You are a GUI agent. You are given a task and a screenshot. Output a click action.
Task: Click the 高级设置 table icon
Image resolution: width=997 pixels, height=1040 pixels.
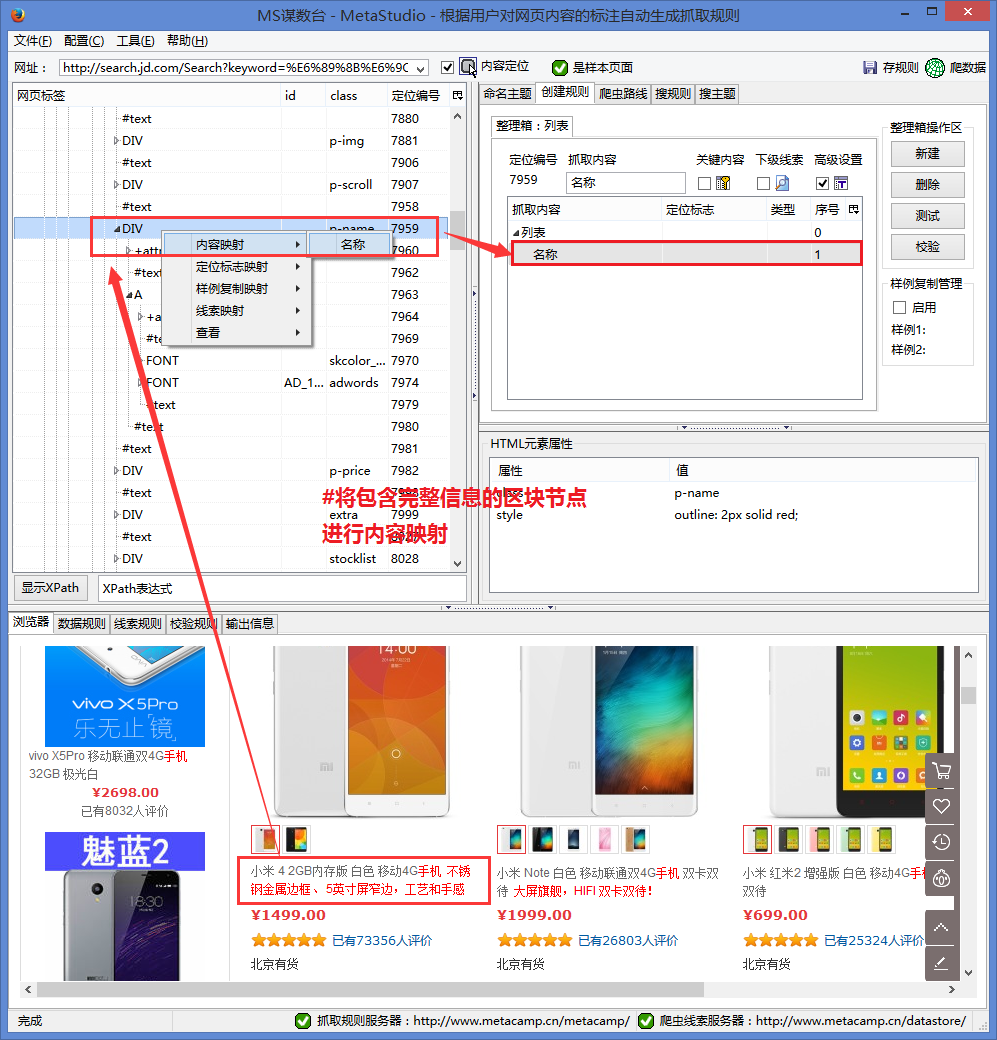[x=841, y=183]
